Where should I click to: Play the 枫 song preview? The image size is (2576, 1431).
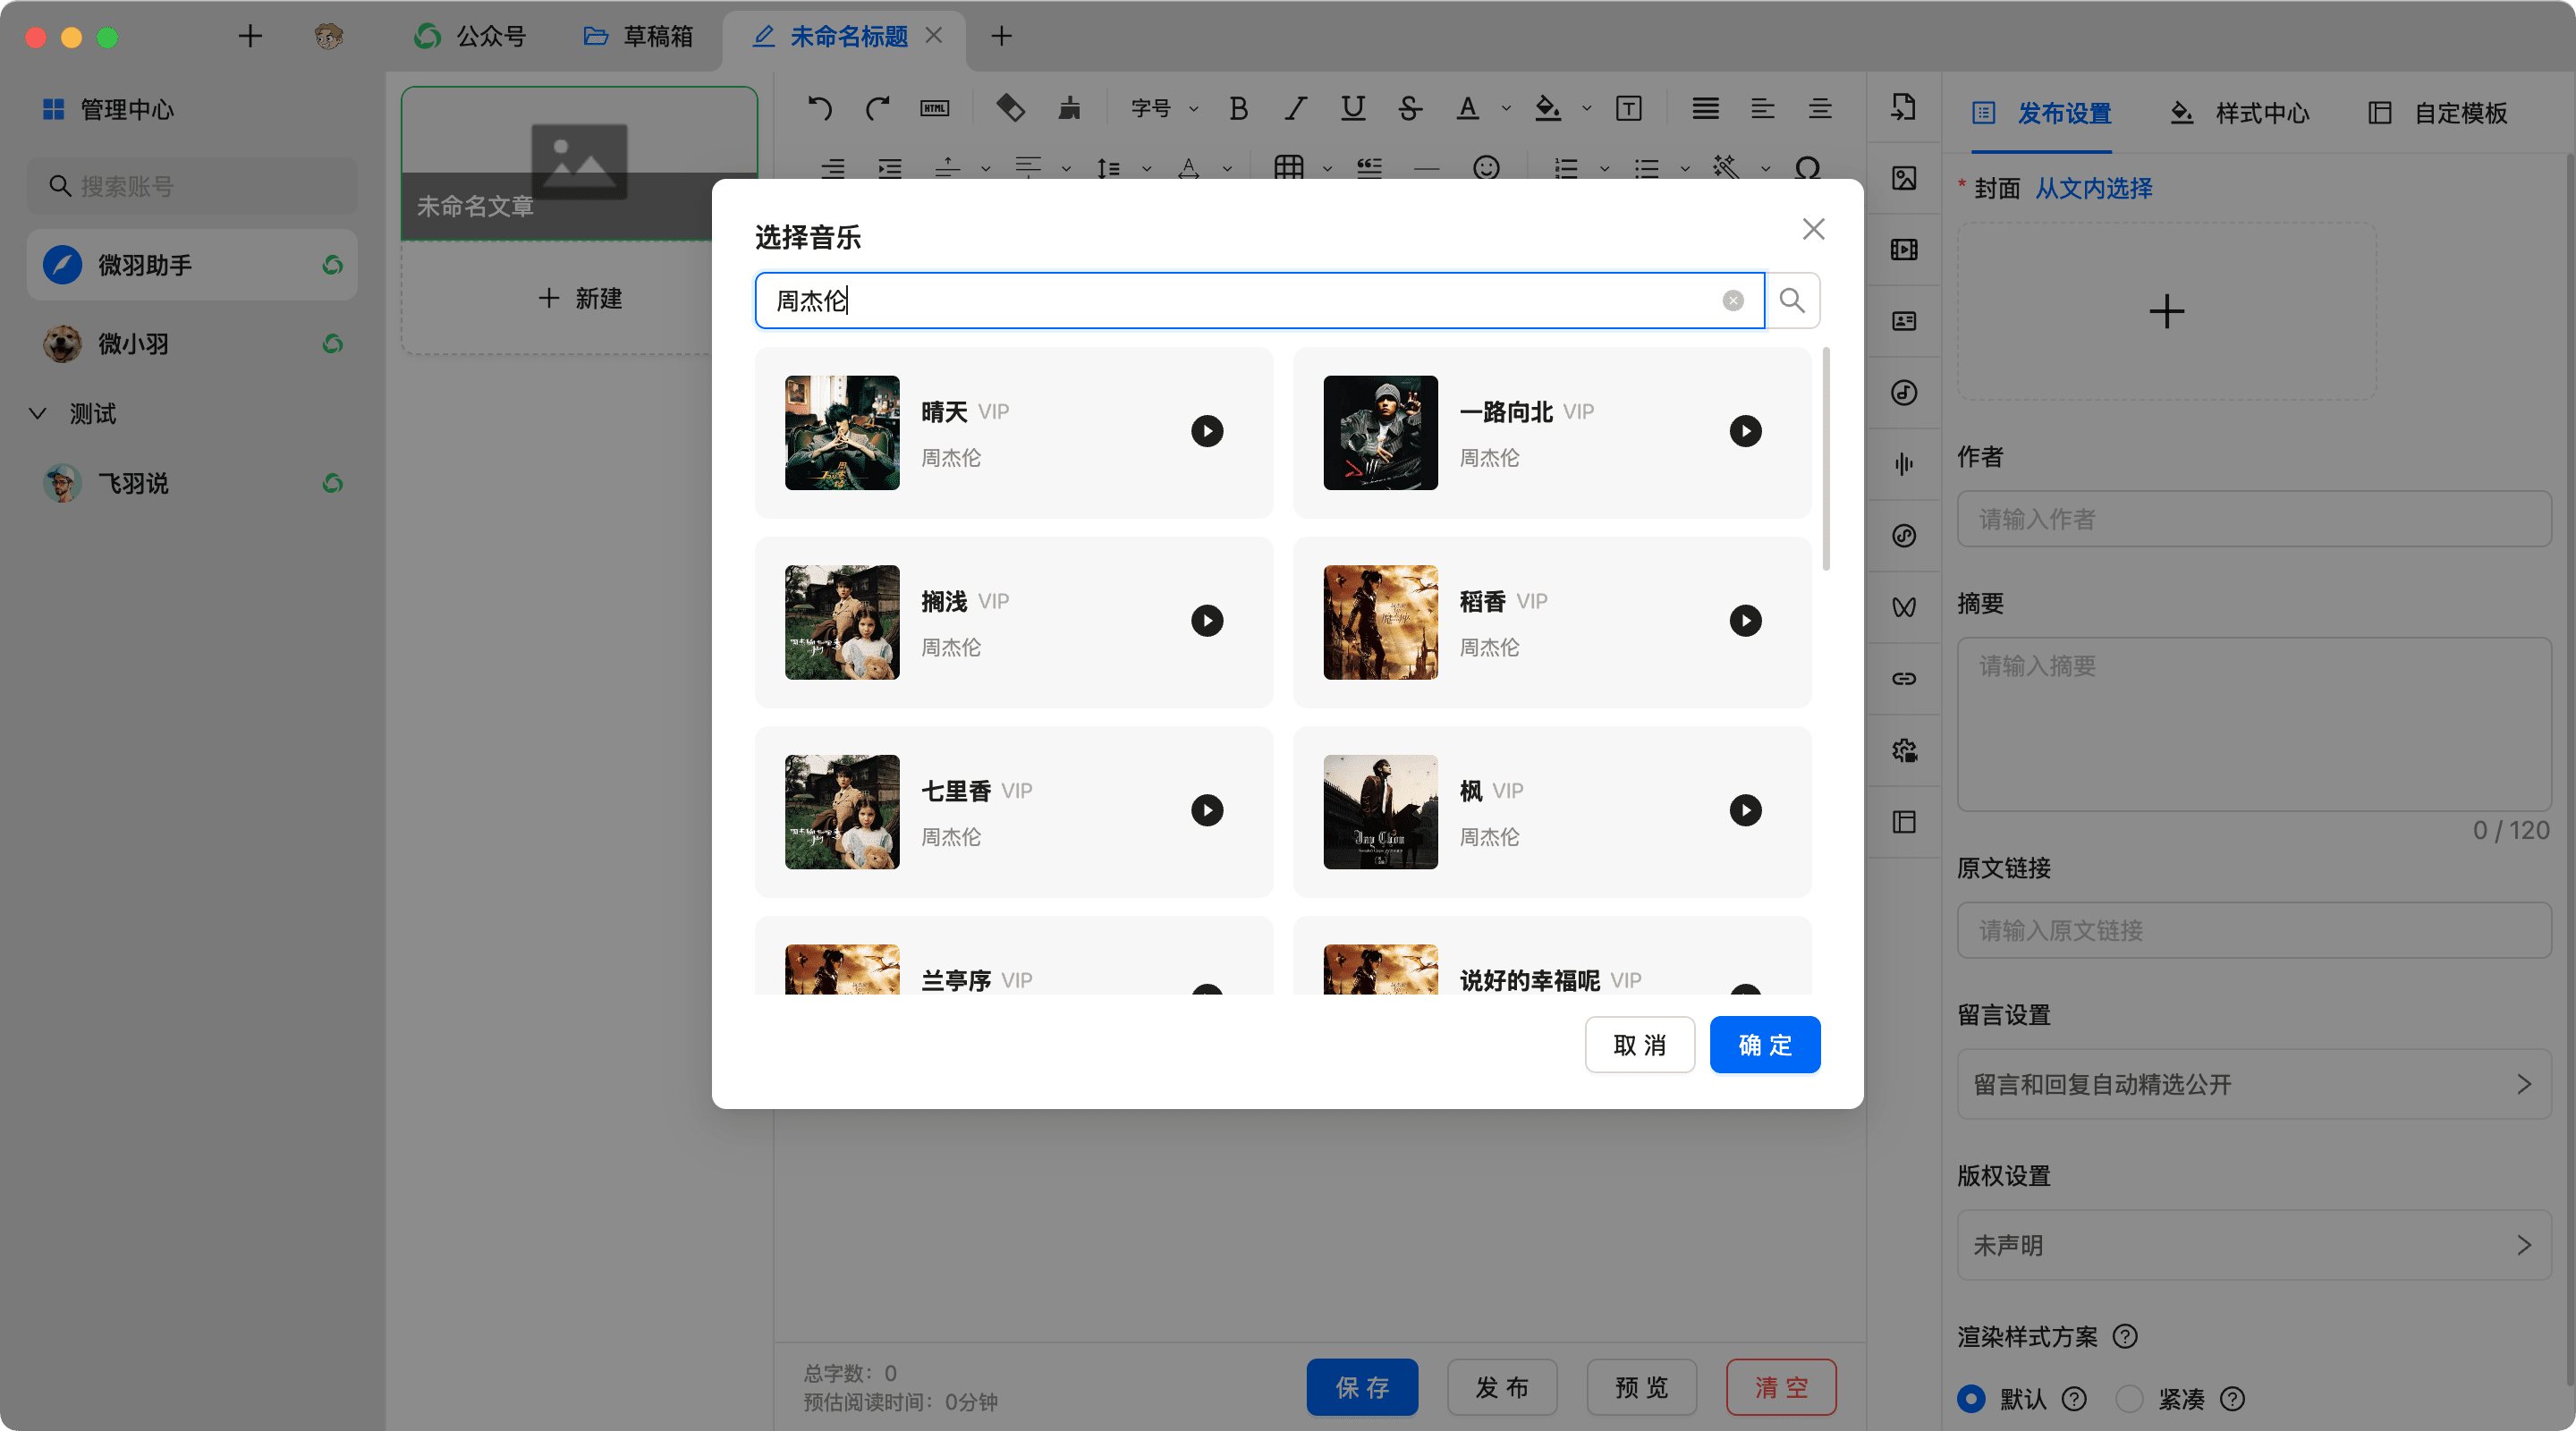pos(1745,810)
